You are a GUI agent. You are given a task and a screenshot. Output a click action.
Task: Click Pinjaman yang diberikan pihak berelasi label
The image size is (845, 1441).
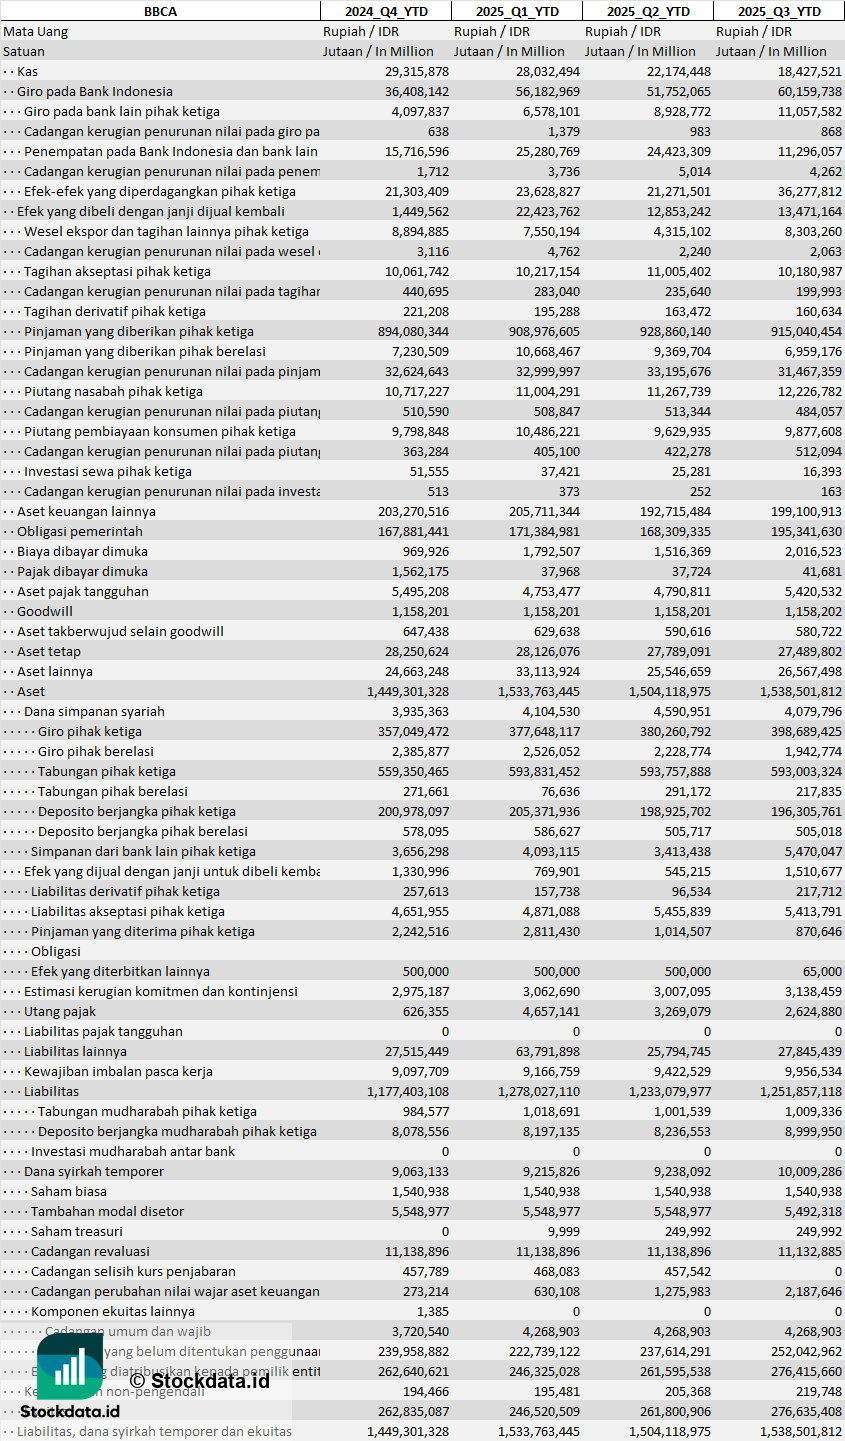tap(145, 351)
